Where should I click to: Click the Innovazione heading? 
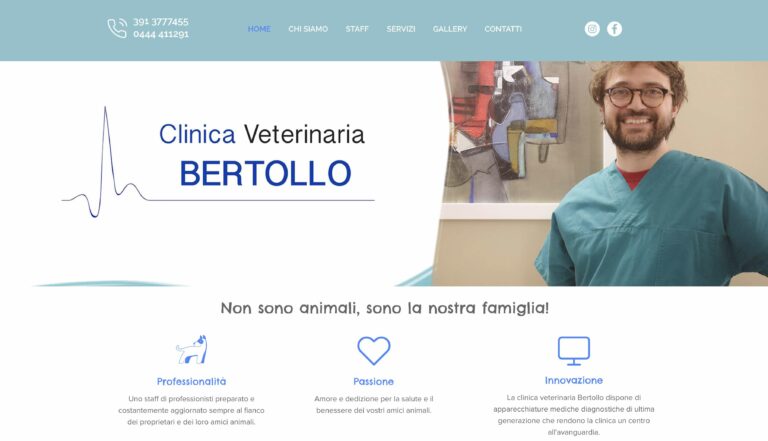[x=574, y=380]
